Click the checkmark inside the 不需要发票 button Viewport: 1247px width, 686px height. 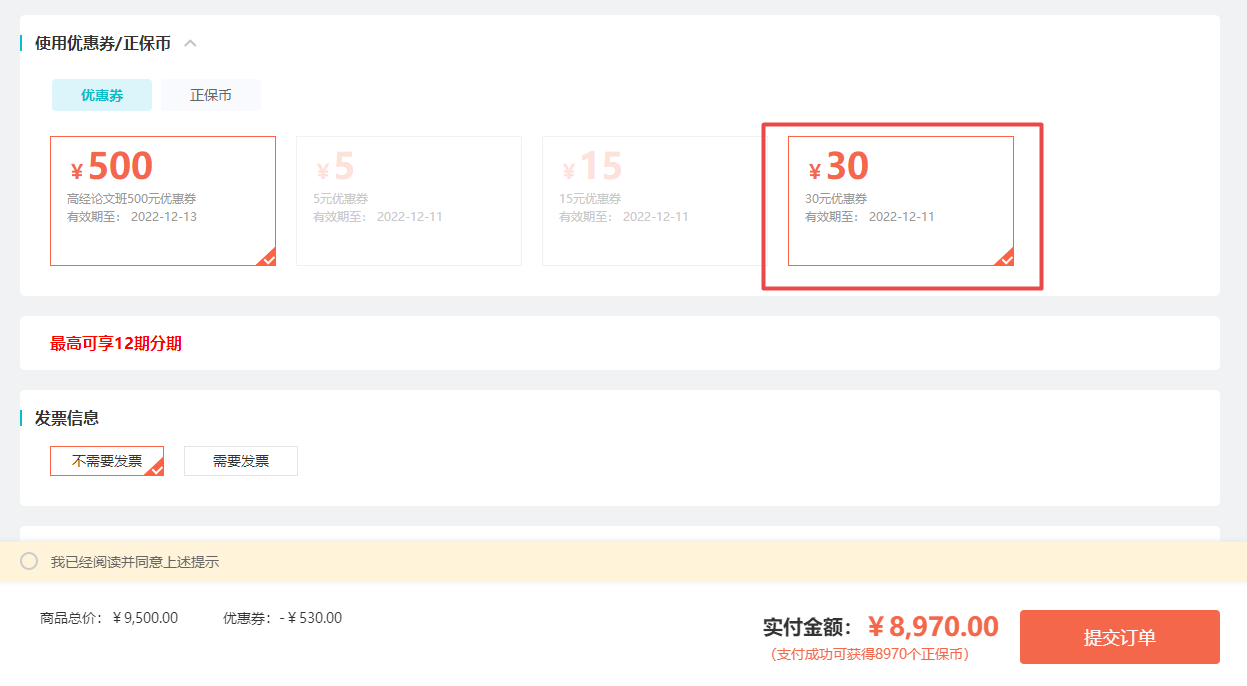[158, 469]
